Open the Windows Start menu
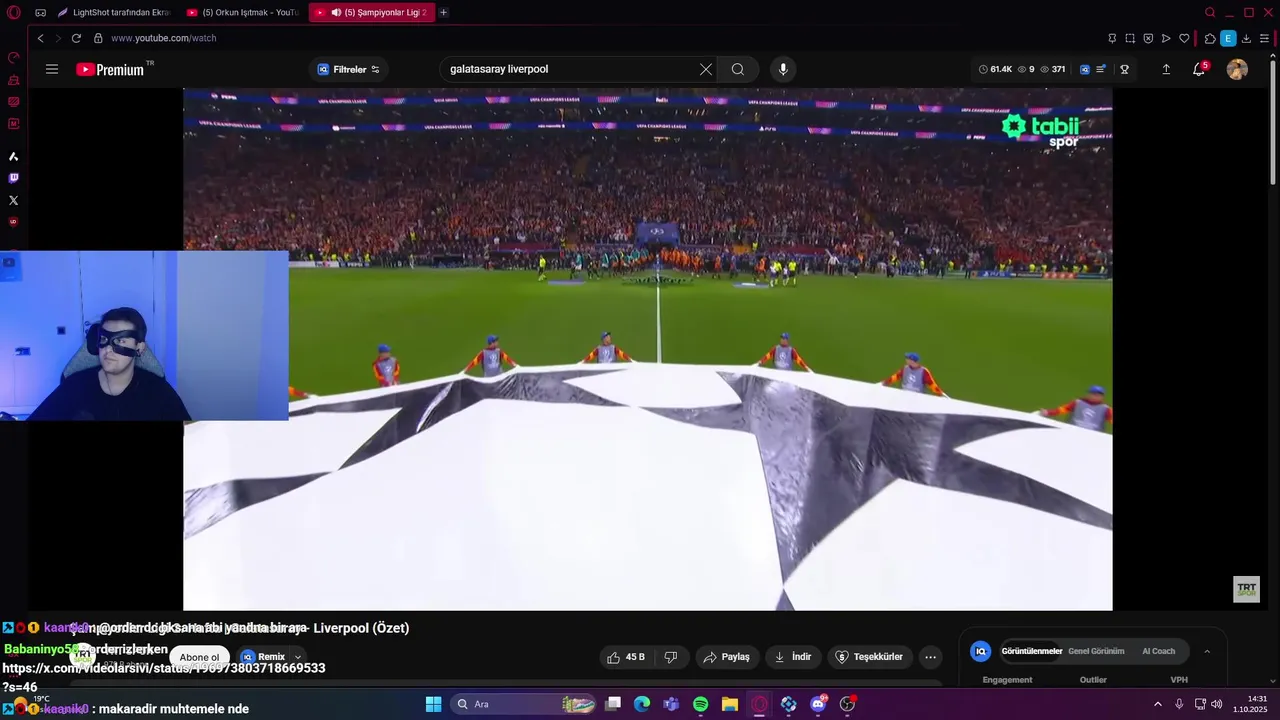 (x=433, y=704)
